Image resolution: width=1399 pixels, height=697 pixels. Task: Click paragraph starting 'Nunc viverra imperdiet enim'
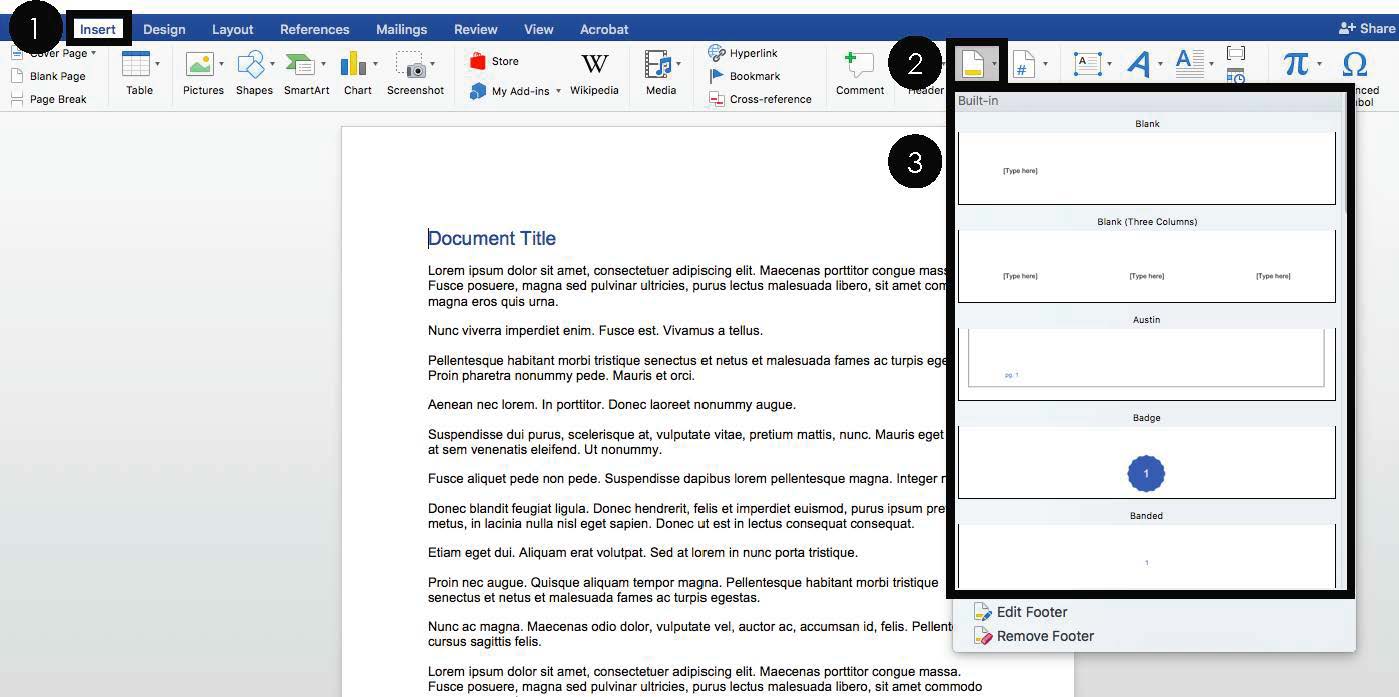pyautogui.click(x=595, y=330)
